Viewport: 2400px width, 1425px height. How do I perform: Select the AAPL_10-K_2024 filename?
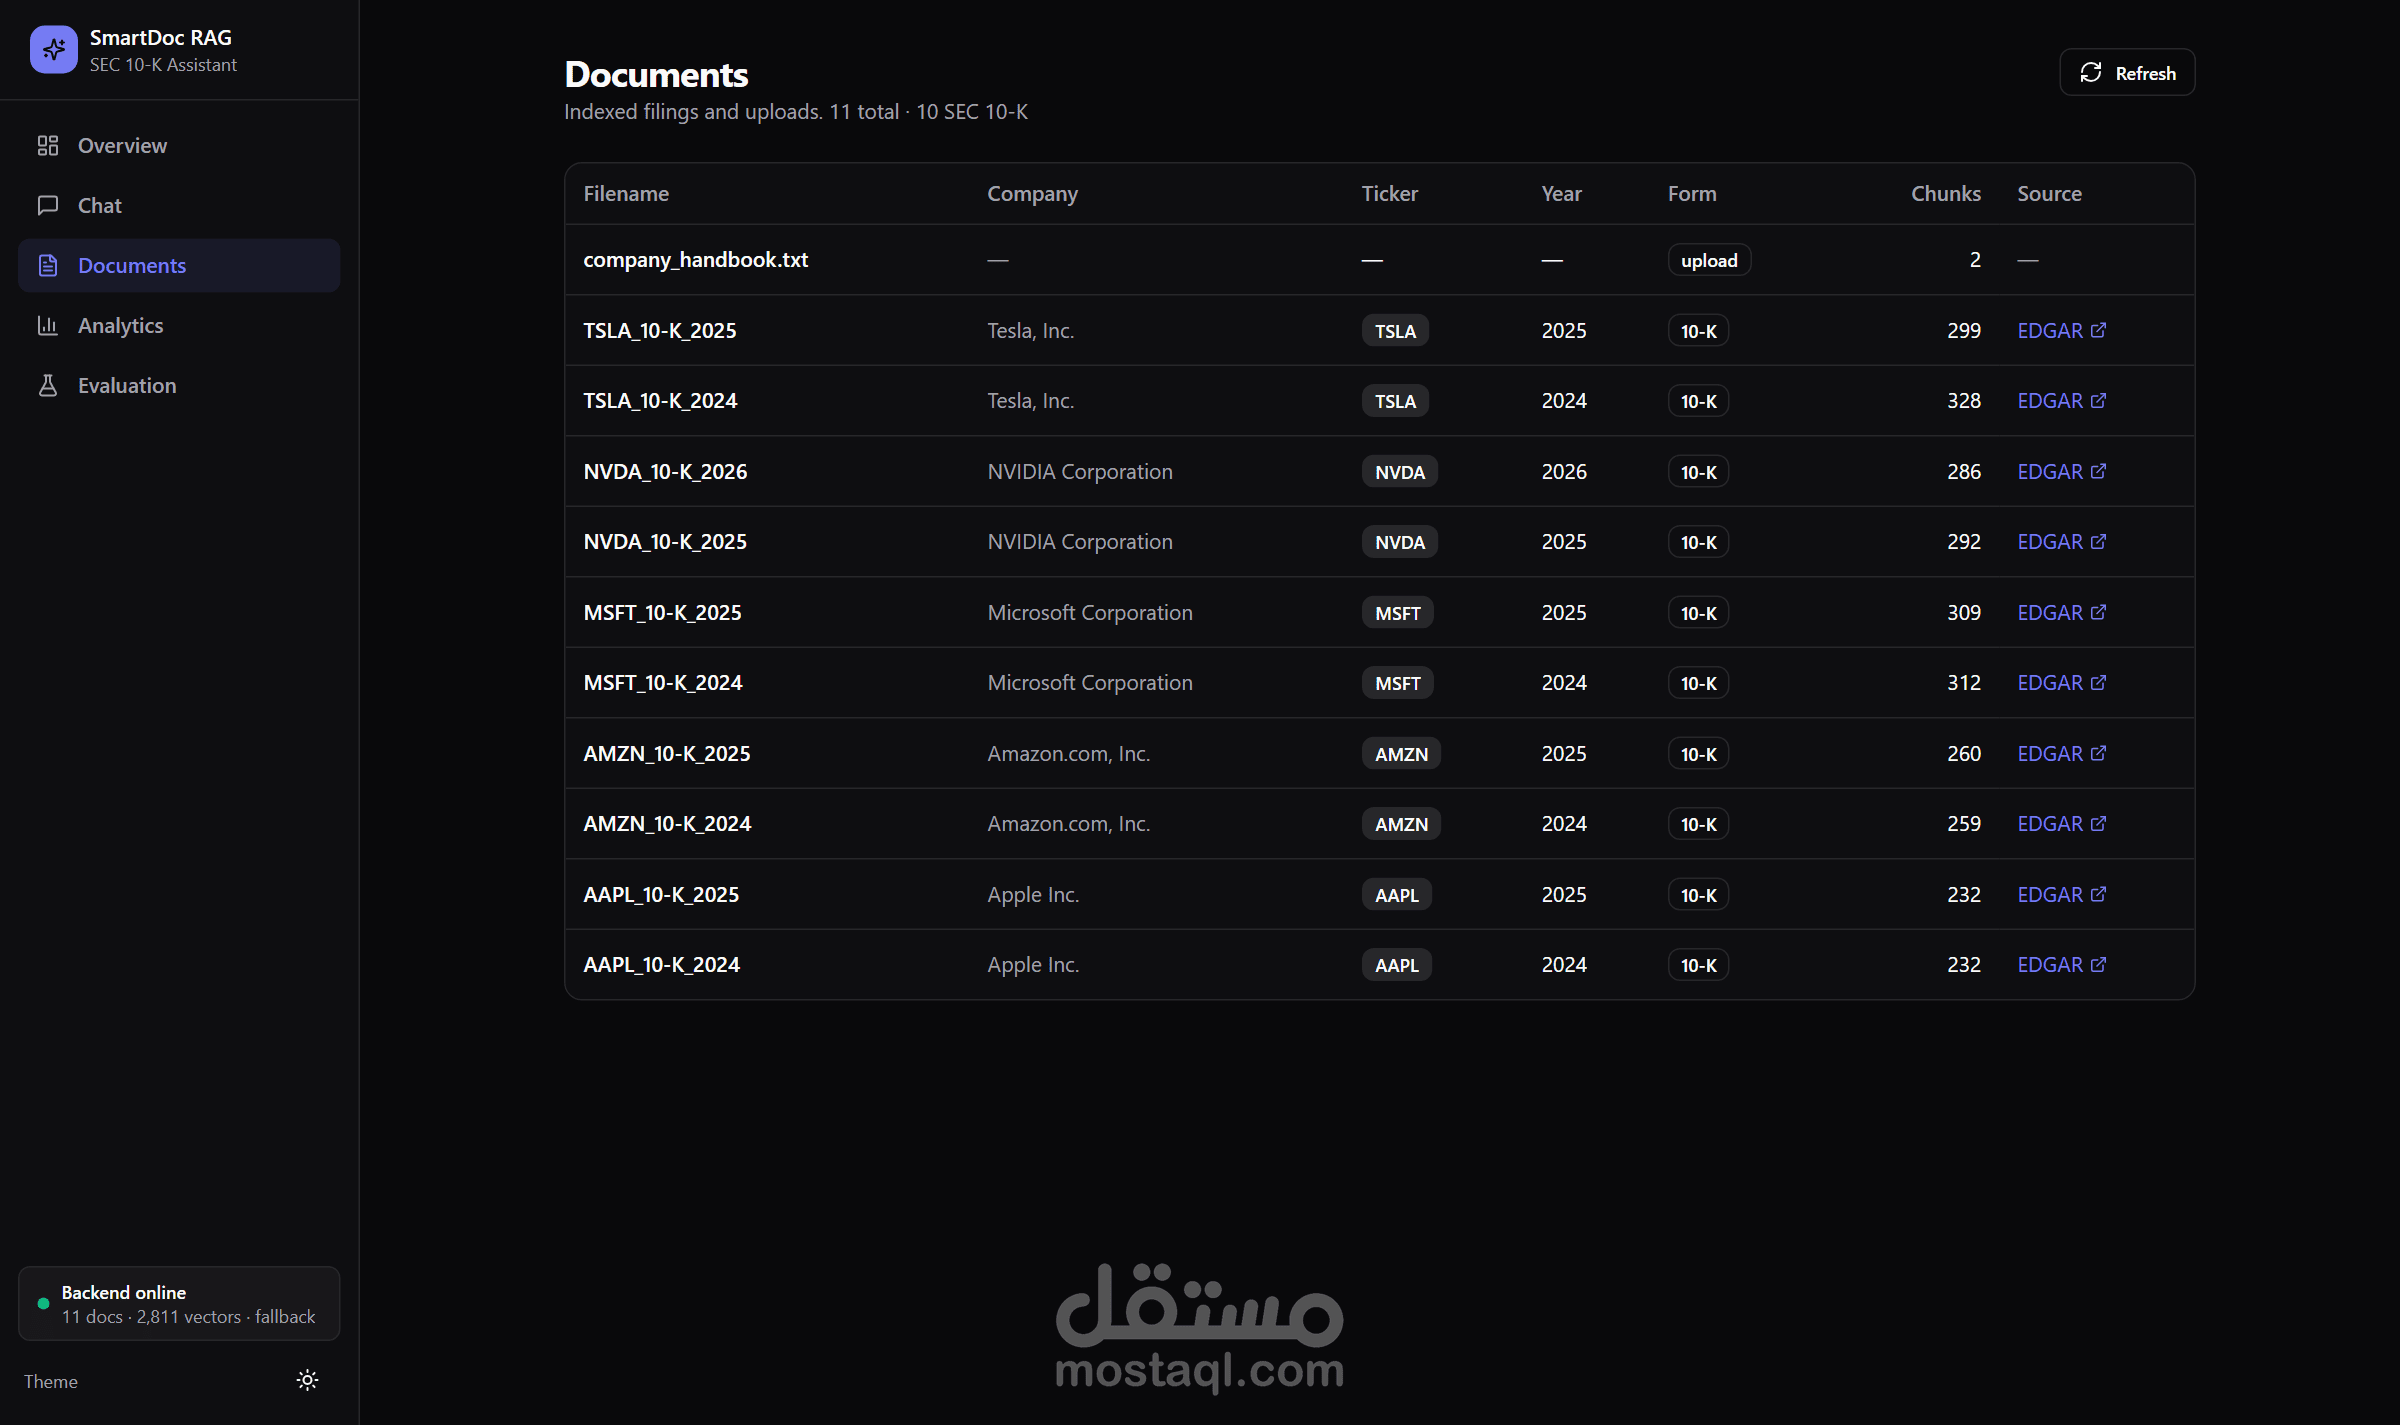click(x=662, y=965)
